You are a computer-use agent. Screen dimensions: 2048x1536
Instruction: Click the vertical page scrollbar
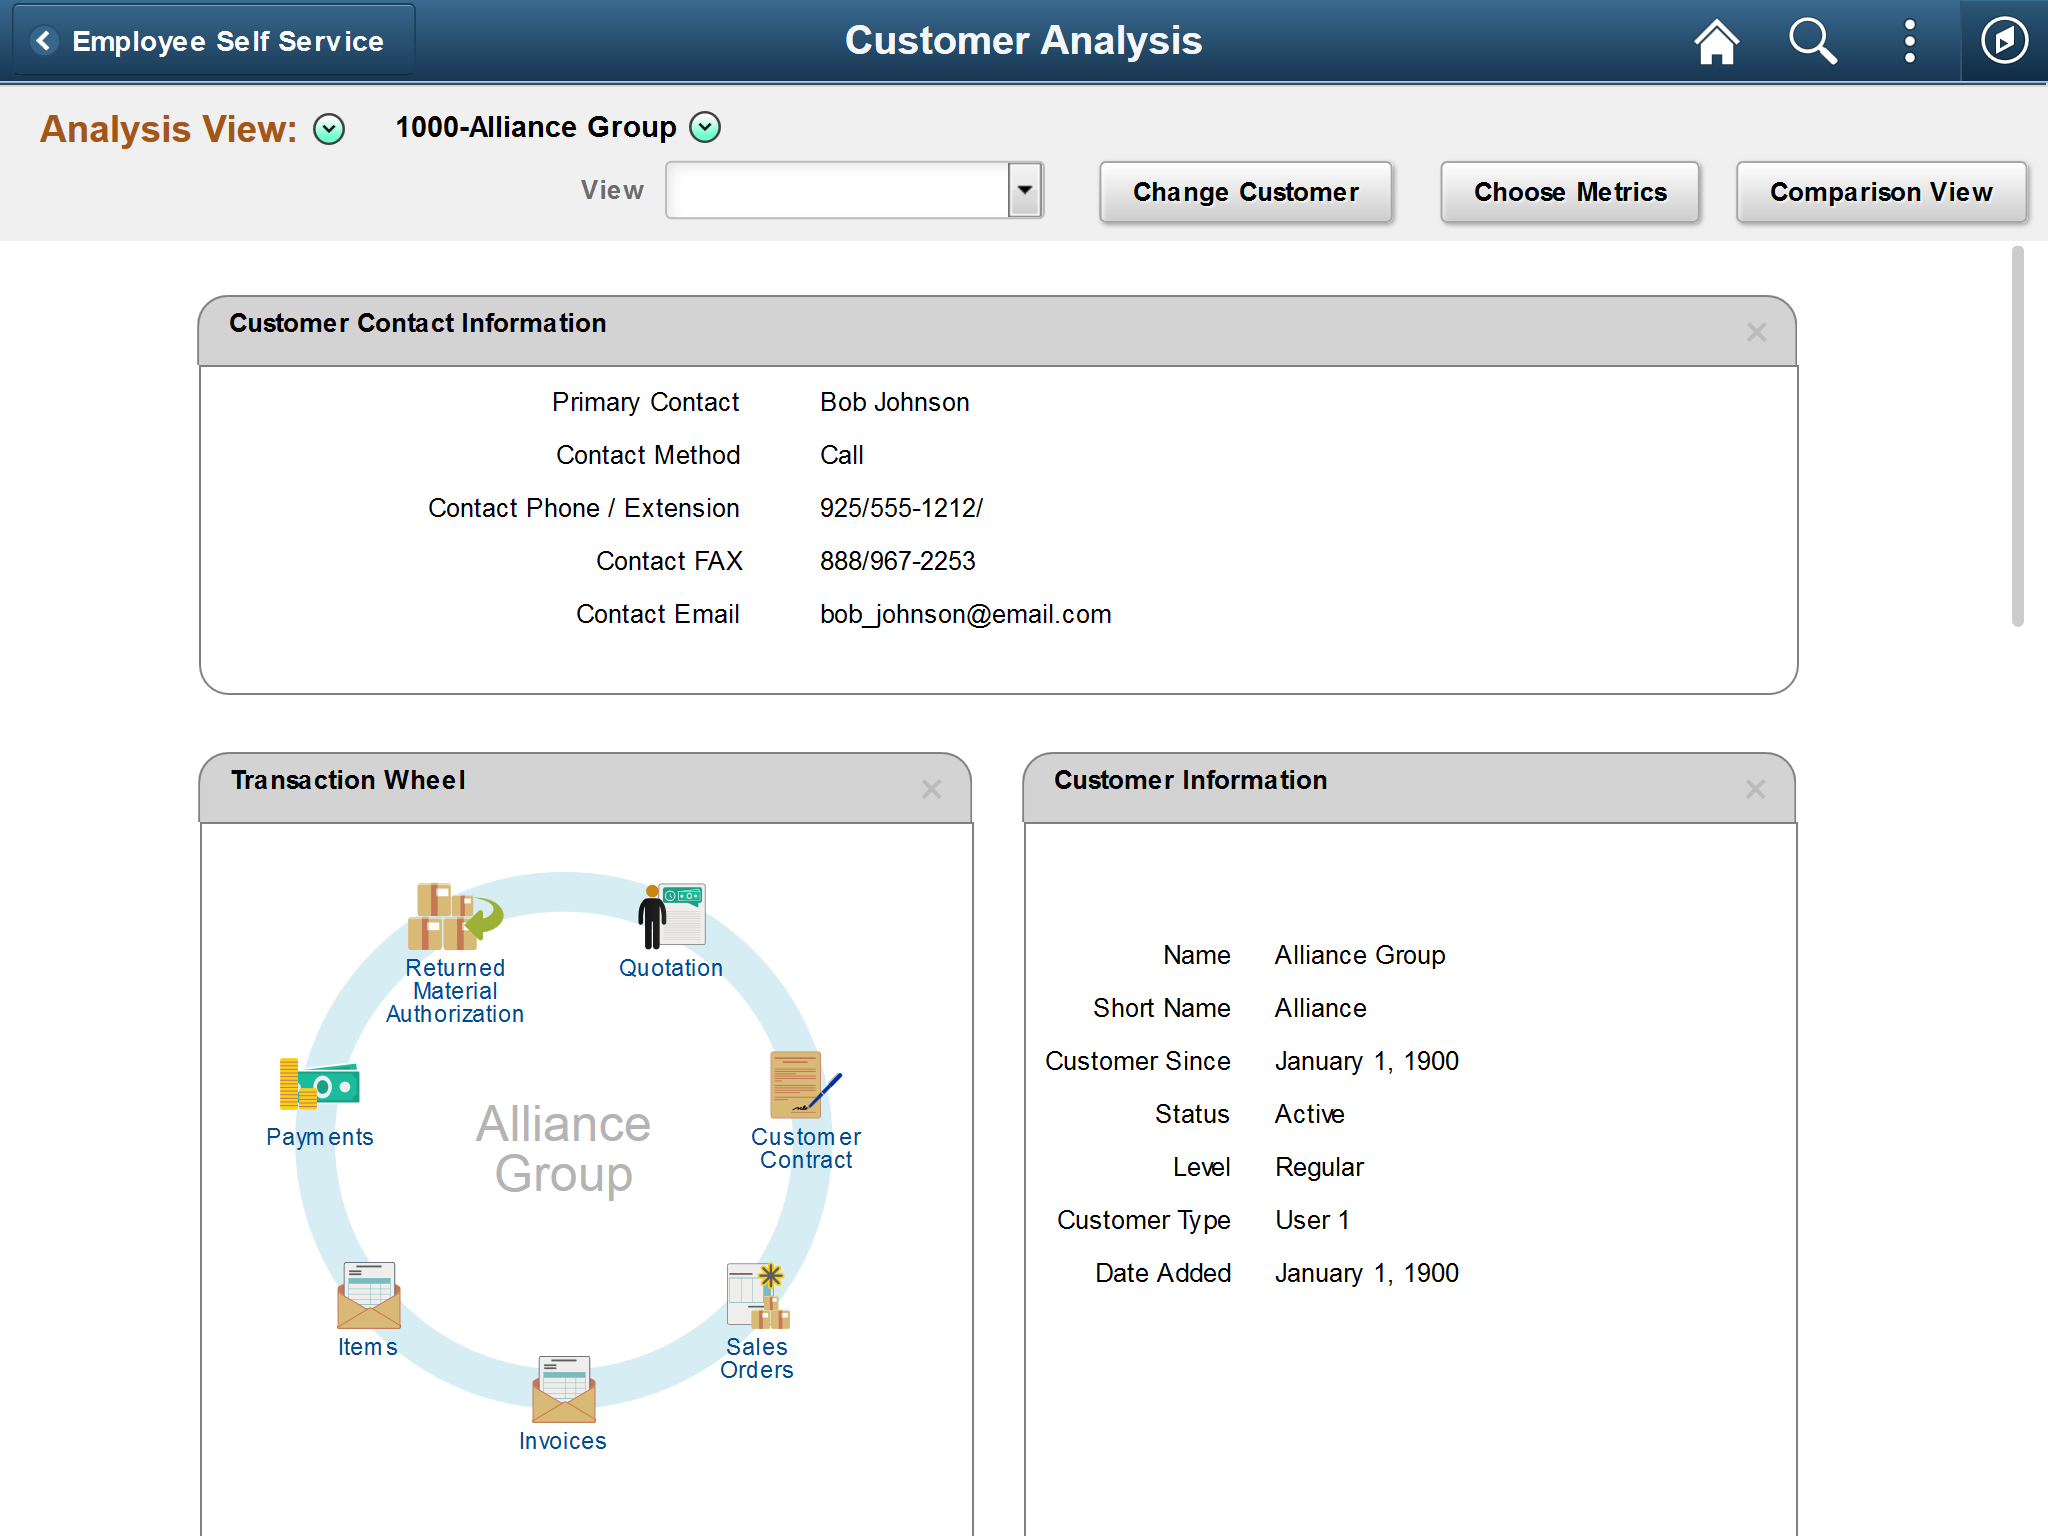(x=2017, y=437)
